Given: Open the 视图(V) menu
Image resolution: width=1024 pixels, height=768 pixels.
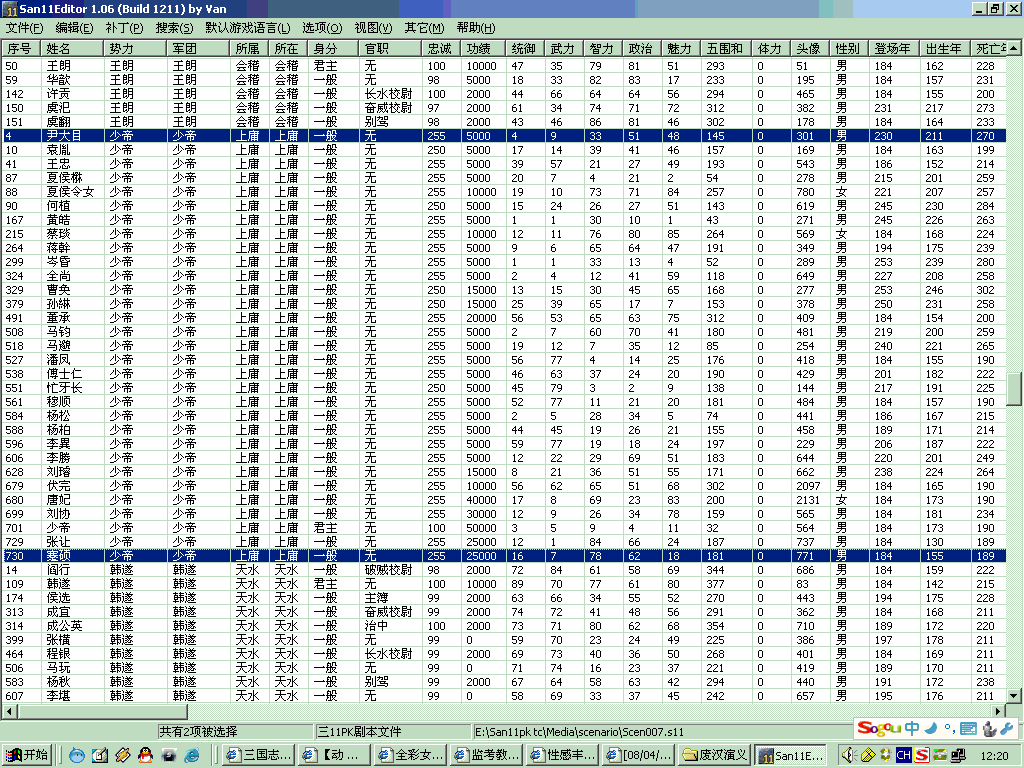Looking at the screenshot, I should (373, 28).
